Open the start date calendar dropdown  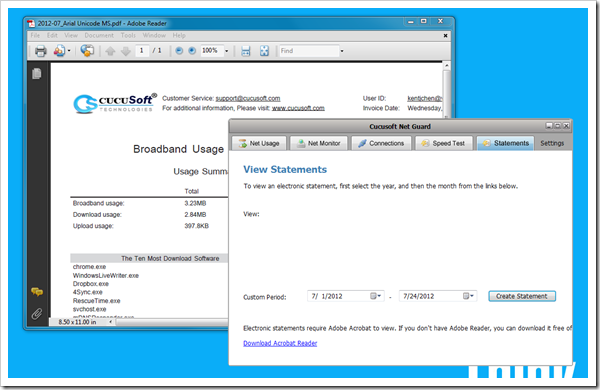376,296
